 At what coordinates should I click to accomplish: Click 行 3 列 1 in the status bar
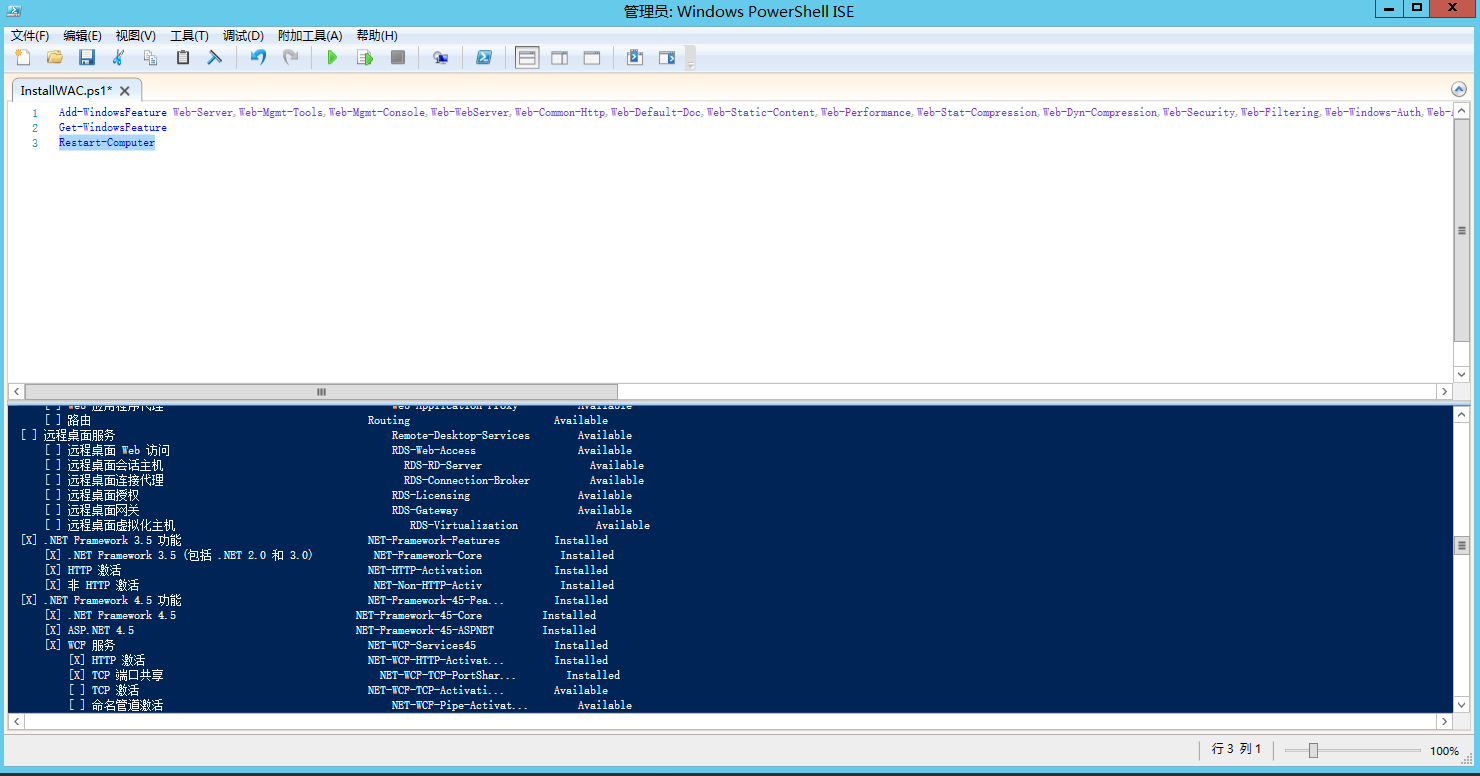tap(1237, 750)
